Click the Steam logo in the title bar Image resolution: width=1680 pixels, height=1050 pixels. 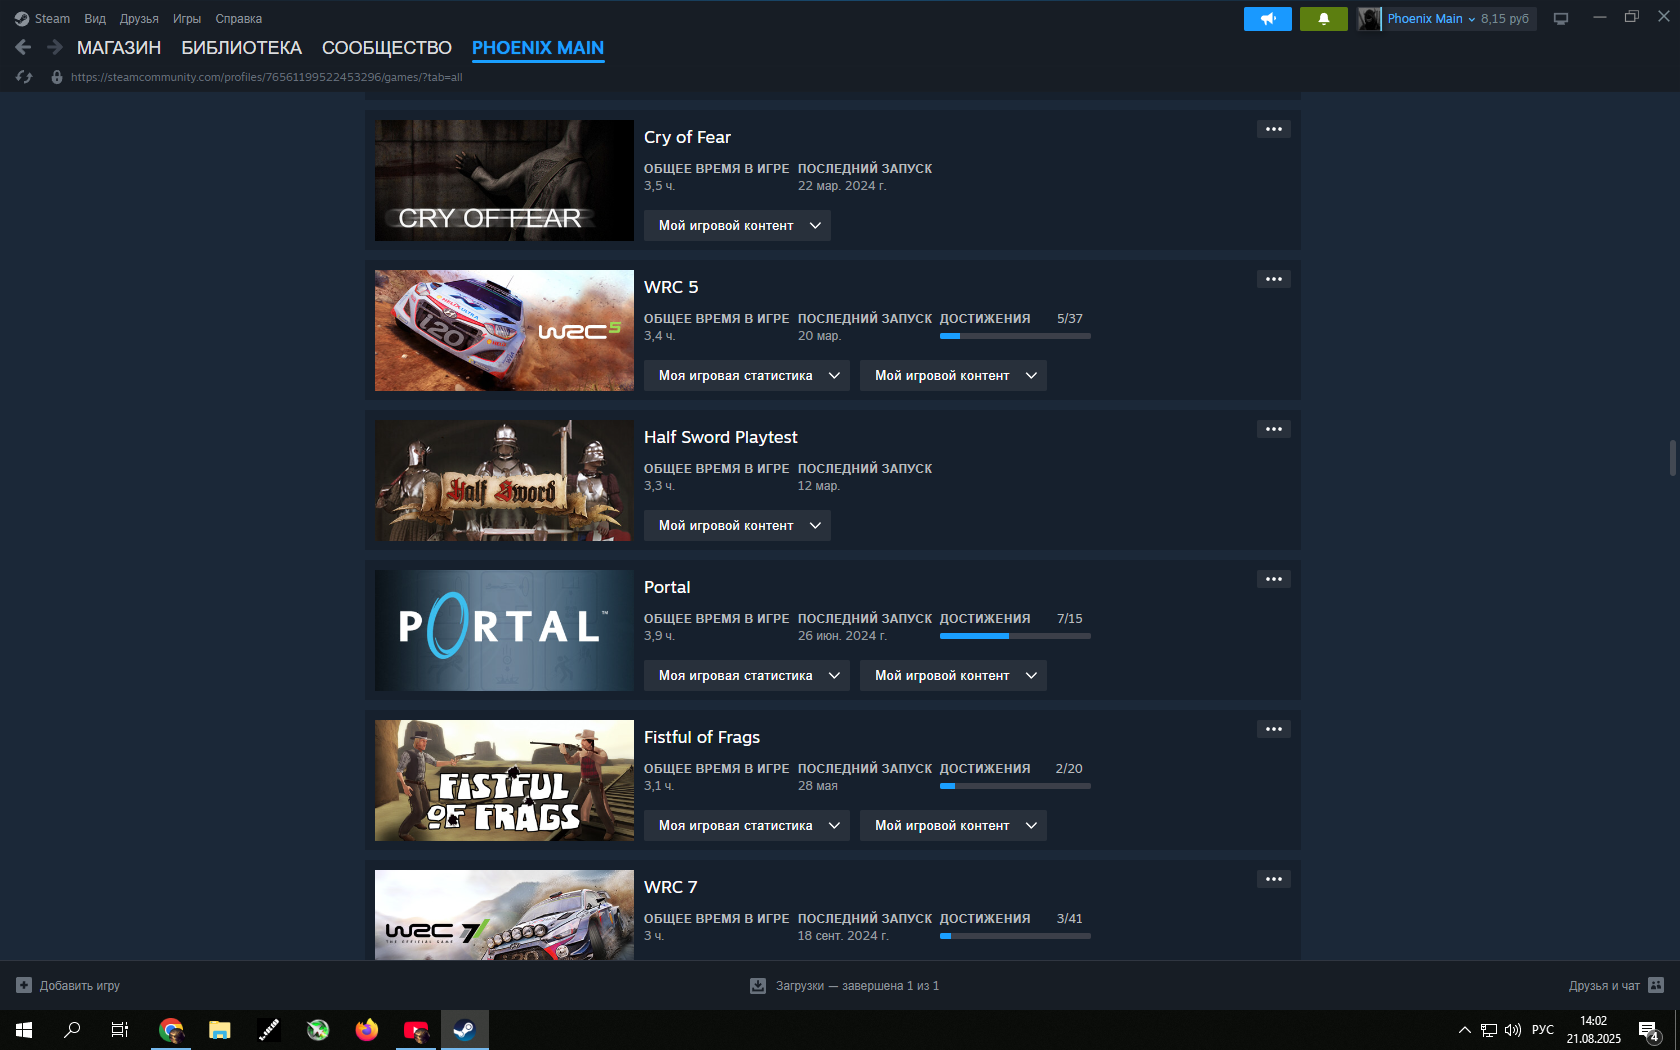pyautogui.click(x=22, y=19)
